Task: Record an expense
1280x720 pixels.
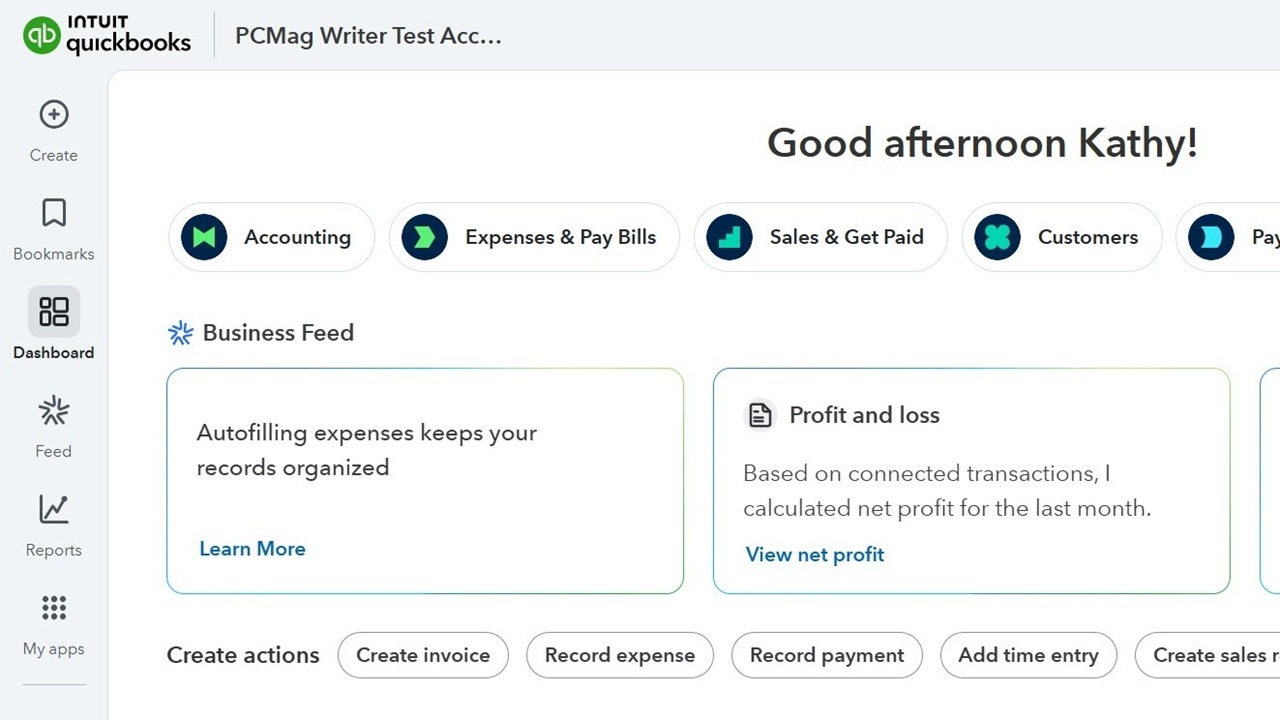Action: point(619,655)
